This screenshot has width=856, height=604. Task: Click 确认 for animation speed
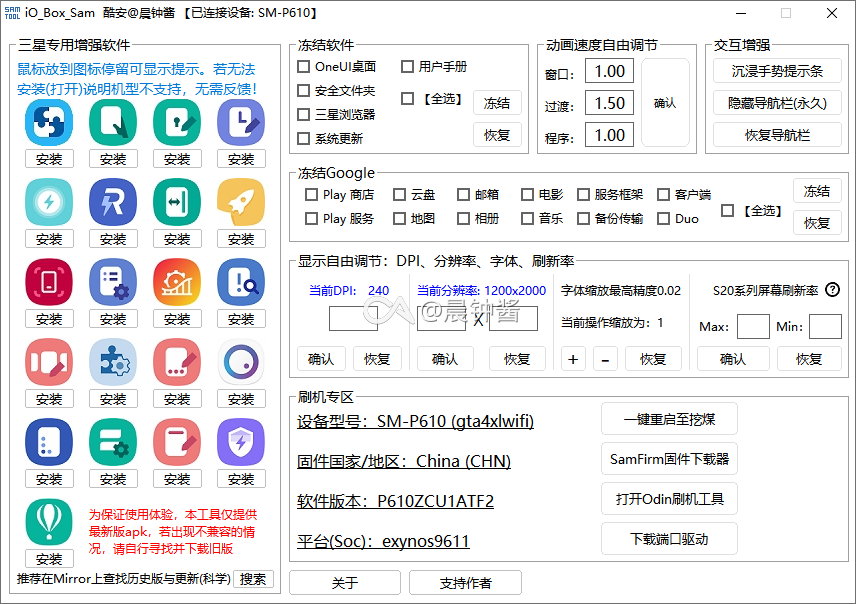pos(665,103)
